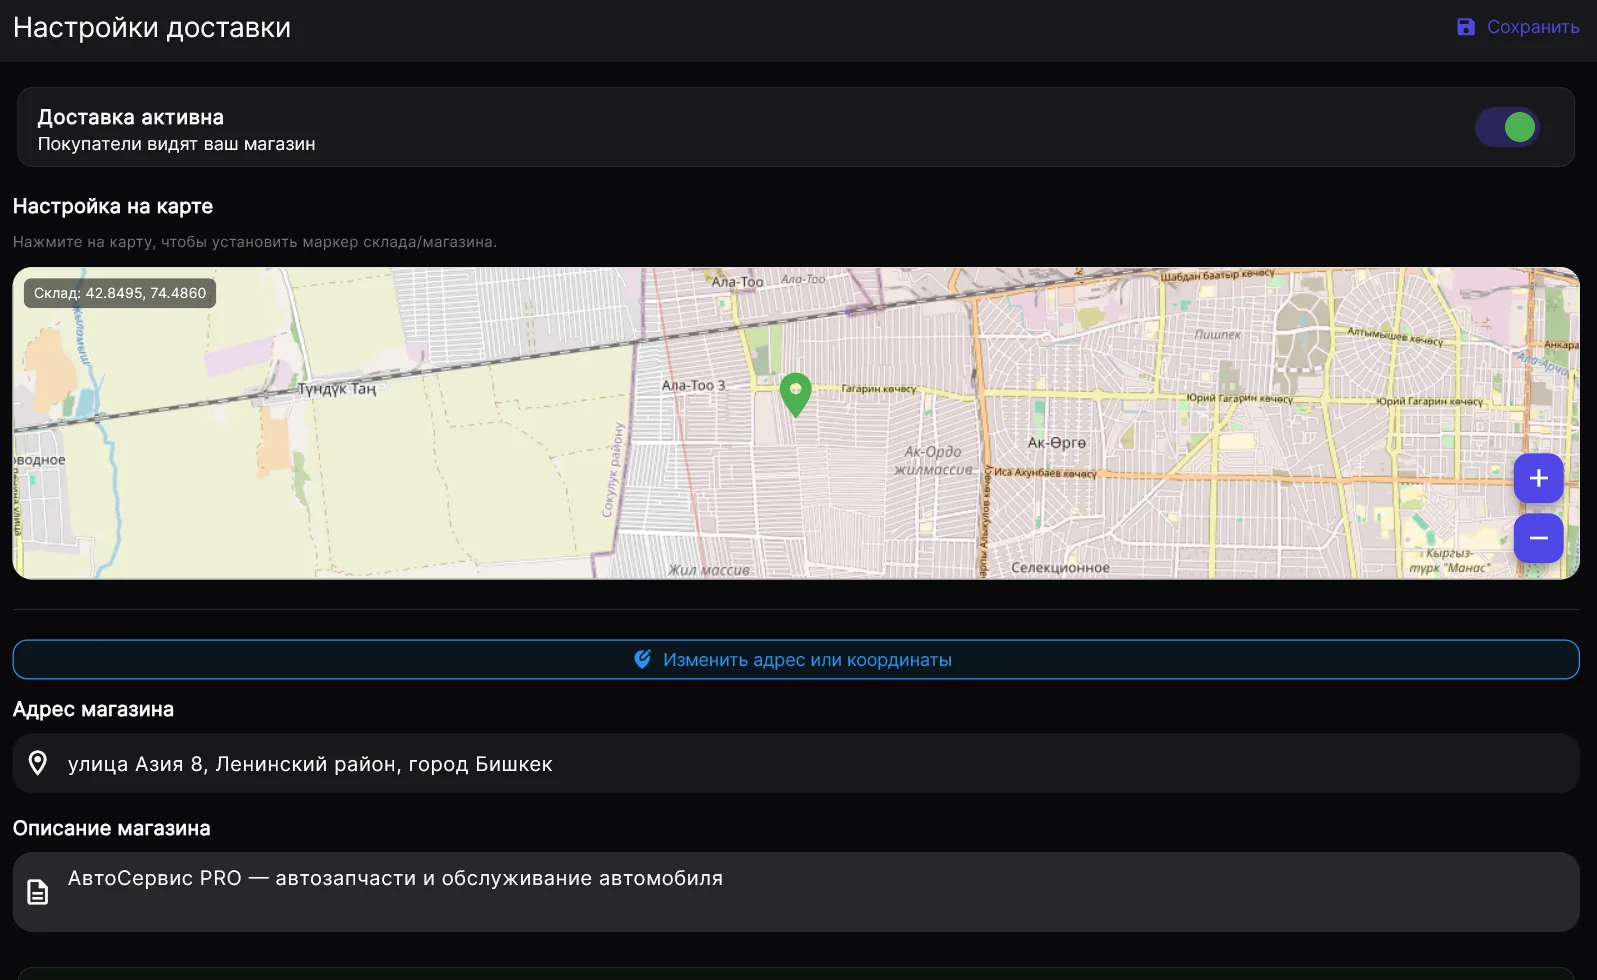Zoom in the map with plus button
Screen dimensions: 1597x980
click(x=1538, y=478)
